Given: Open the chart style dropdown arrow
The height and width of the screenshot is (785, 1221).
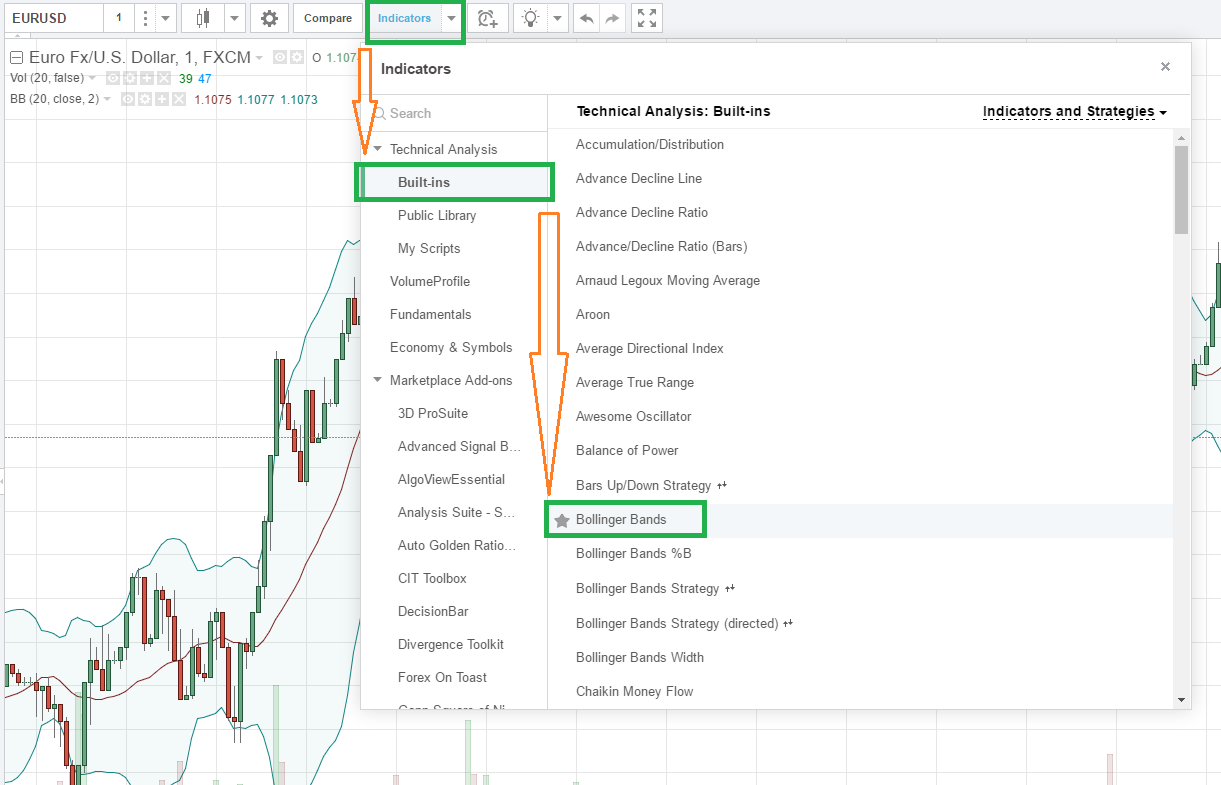Looking at the screenshot, I should tap(235, 18).
